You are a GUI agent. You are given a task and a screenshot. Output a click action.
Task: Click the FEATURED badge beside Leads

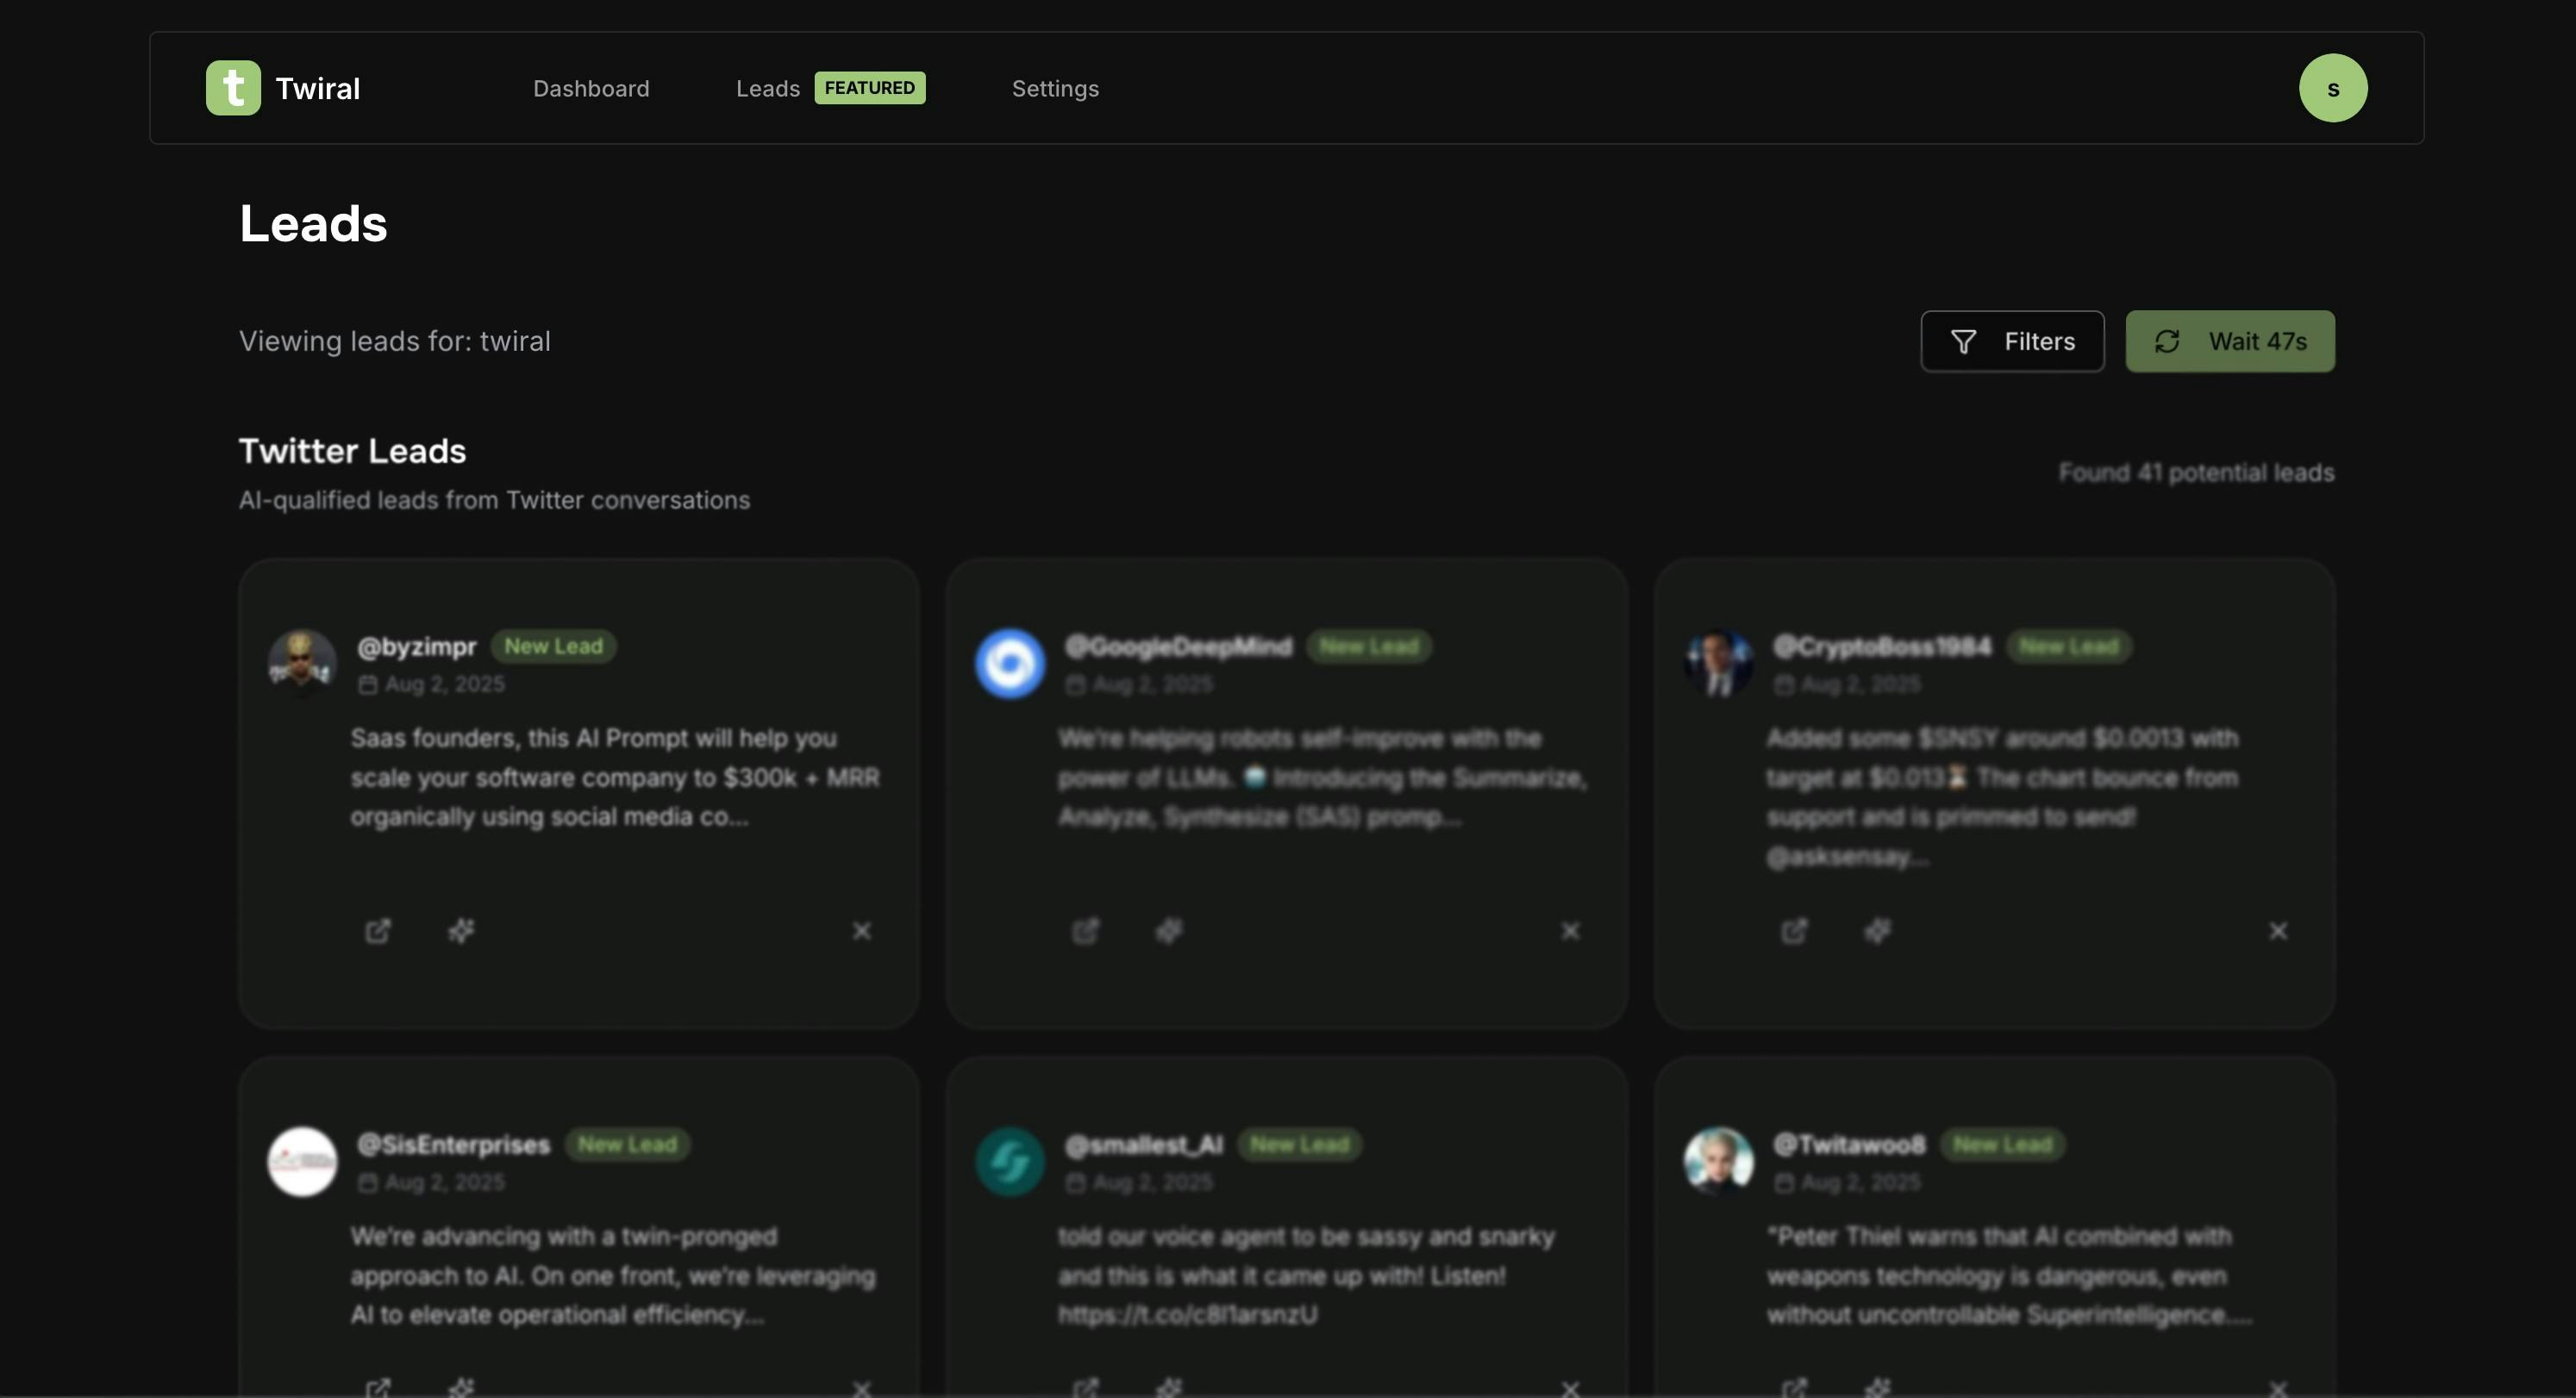coord(870,88)
